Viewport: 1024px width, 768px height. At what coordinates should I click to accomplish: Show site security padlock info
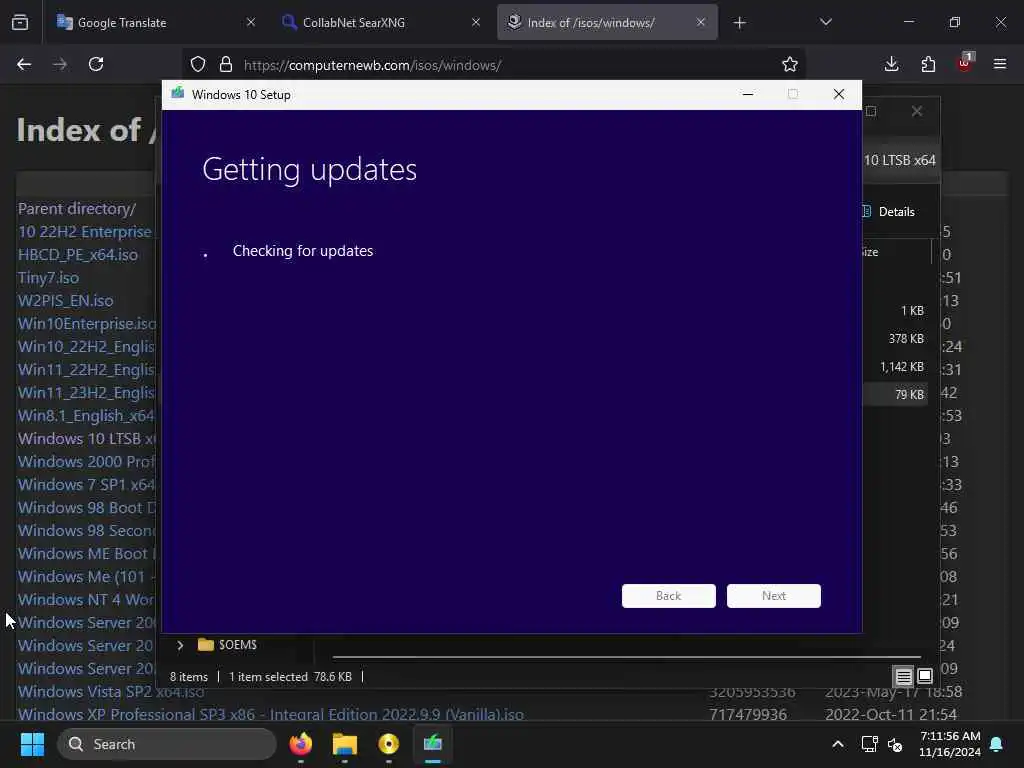coord(226,65)
